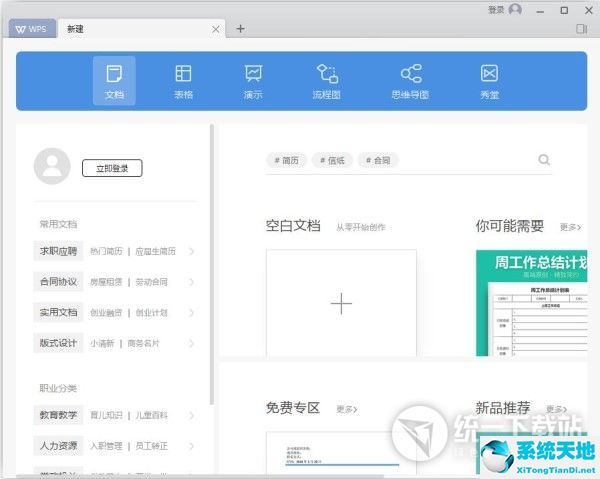This screenshot has height=479, width=600.
Task: Select the 文档 document type icon
Action: point(114,81)
